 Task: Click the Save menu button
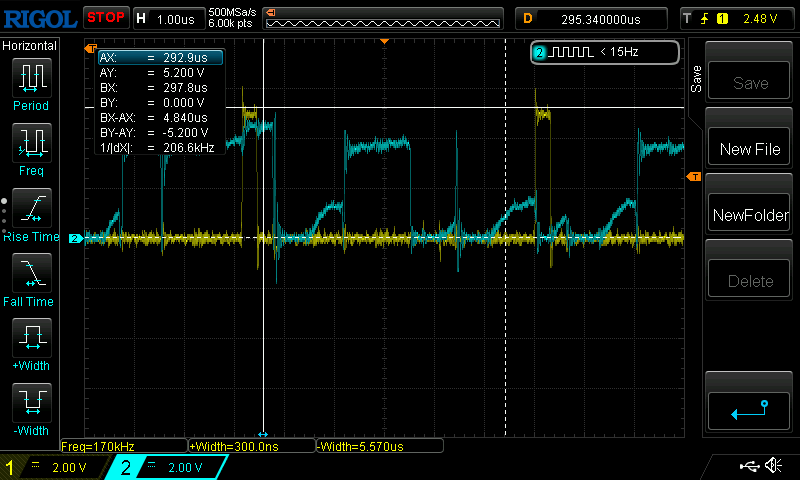[749, 81]
